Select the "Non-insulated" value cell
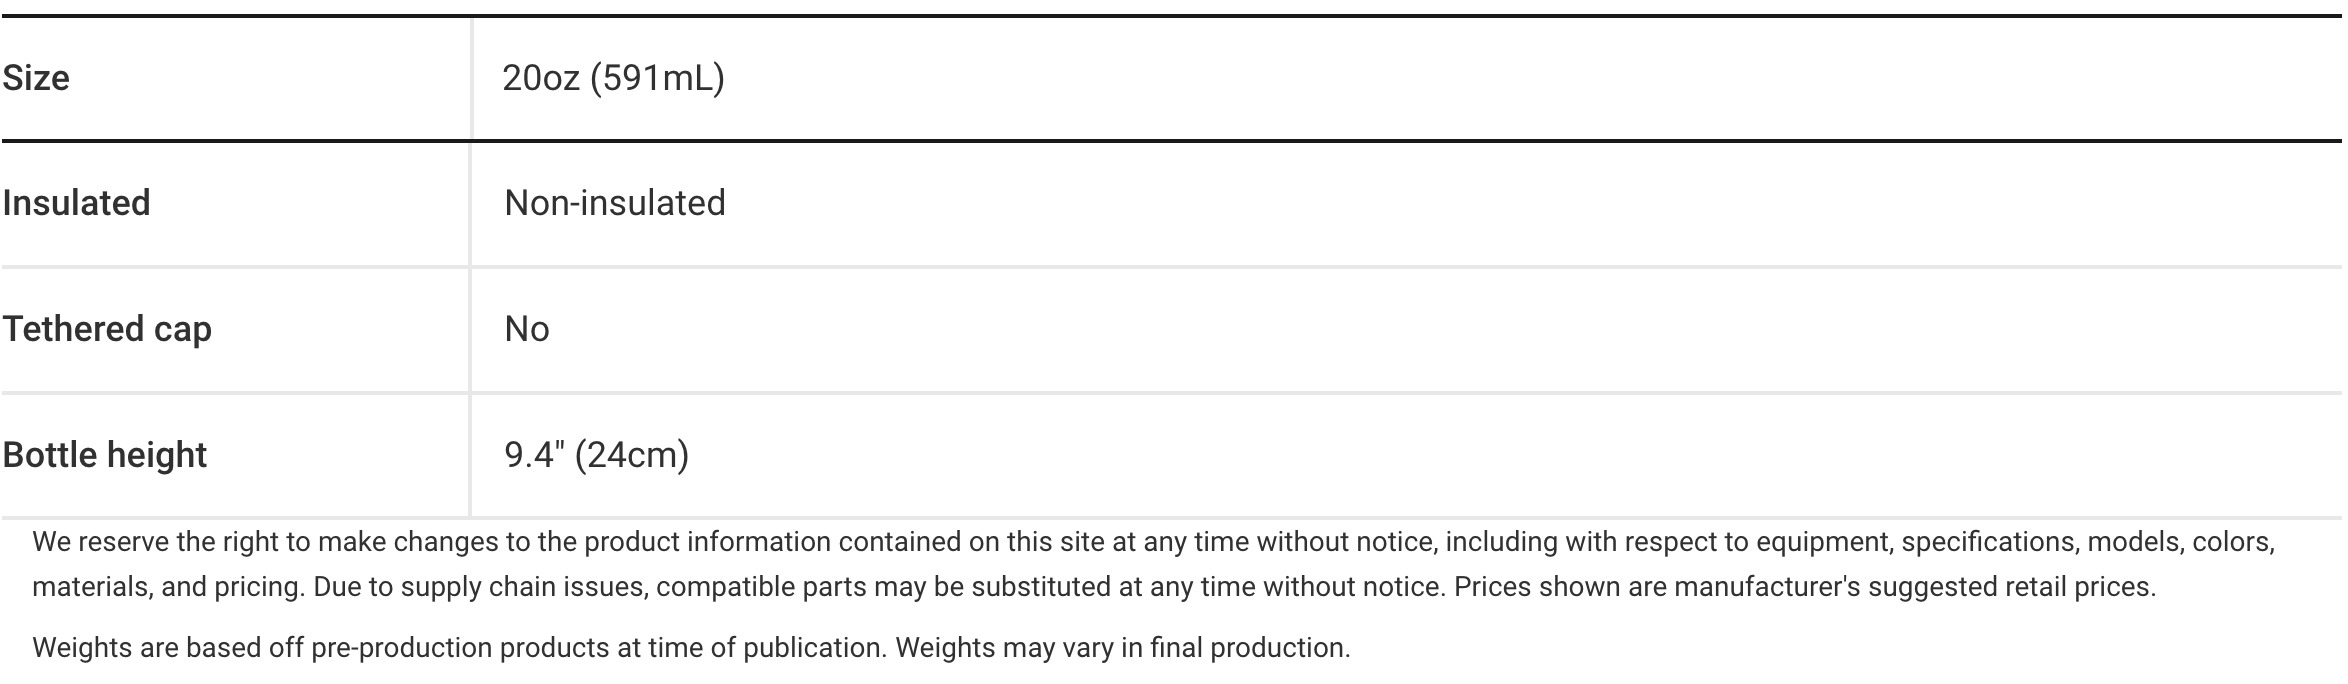The height and width of the screenshot is (684, 2348). coord(615,203)
